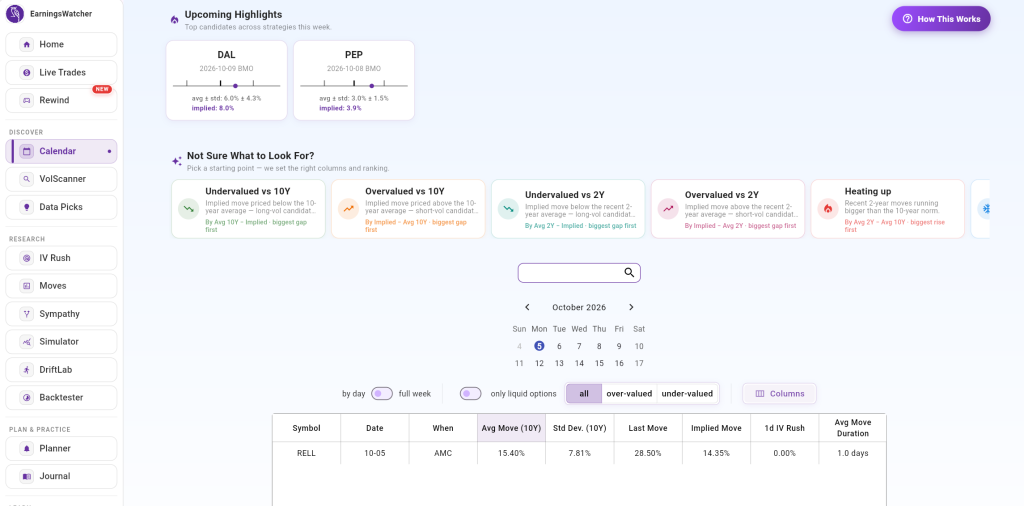Open Simulator in the sidebar
The height and width of the screenshot is (506, 1024).
click(61, 341)
